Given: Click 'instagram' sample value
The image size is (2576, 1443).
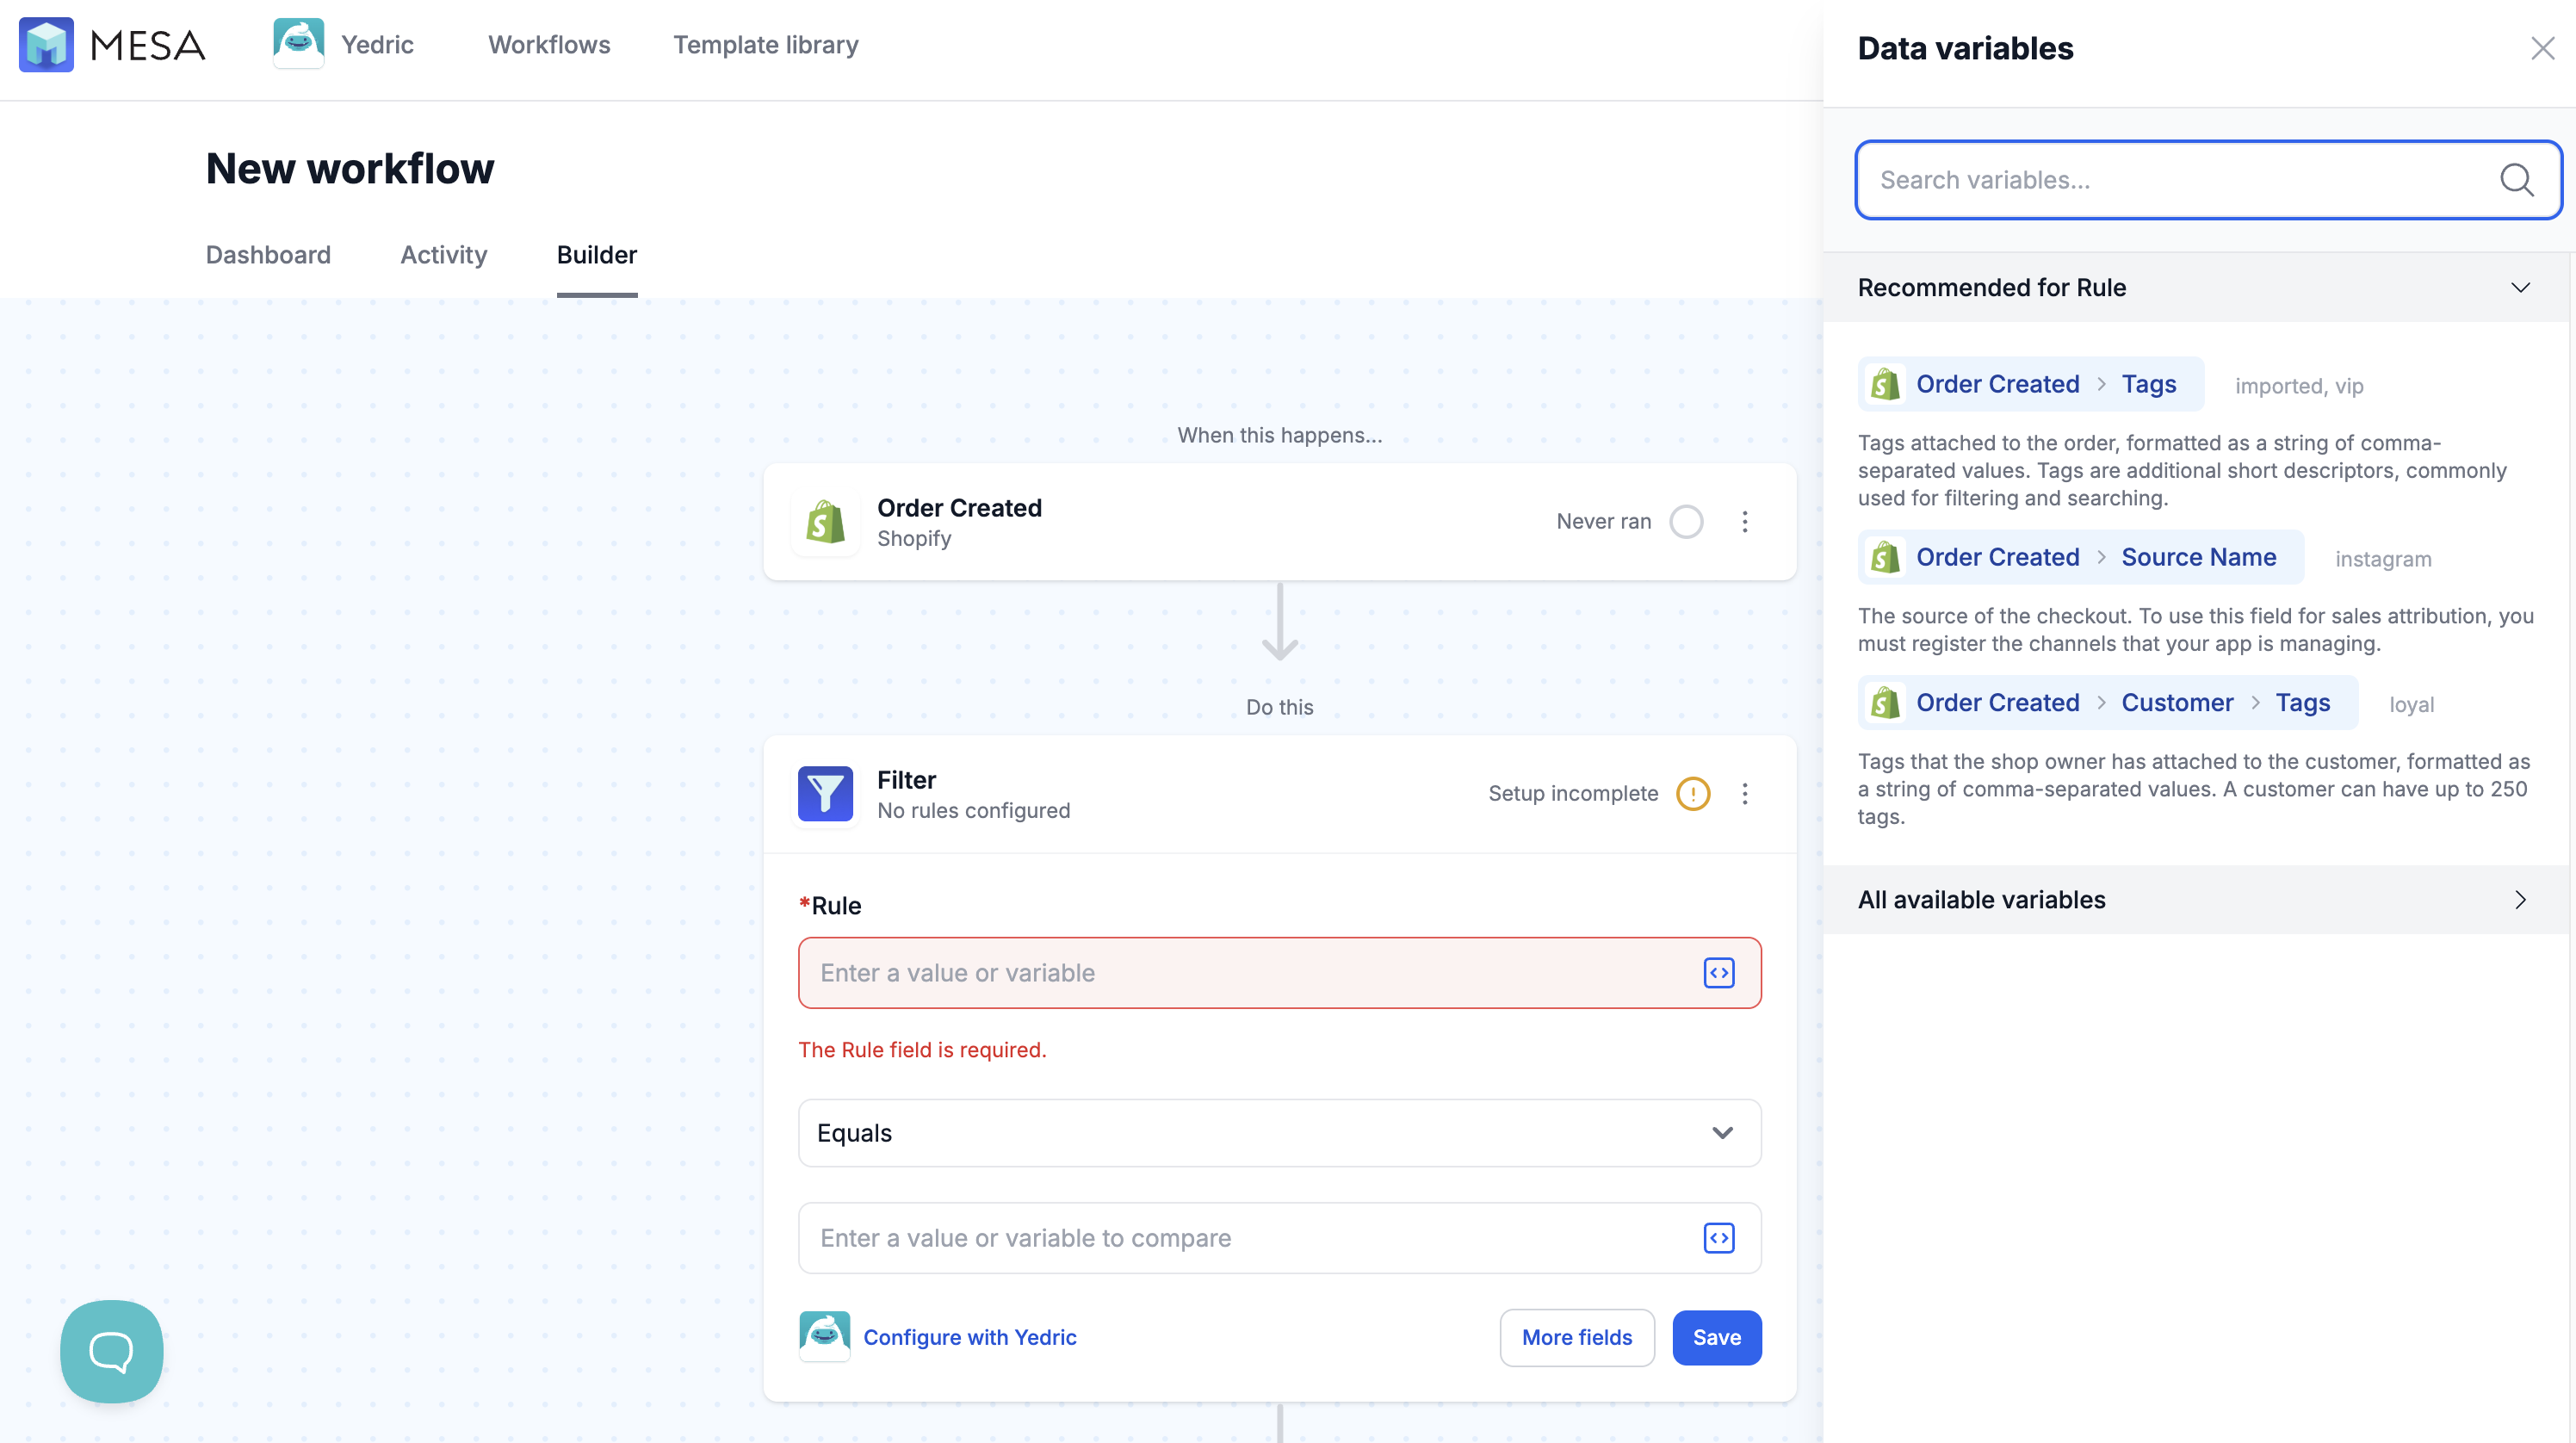Looking at the screenshot, I should [x=2383, y=559].
